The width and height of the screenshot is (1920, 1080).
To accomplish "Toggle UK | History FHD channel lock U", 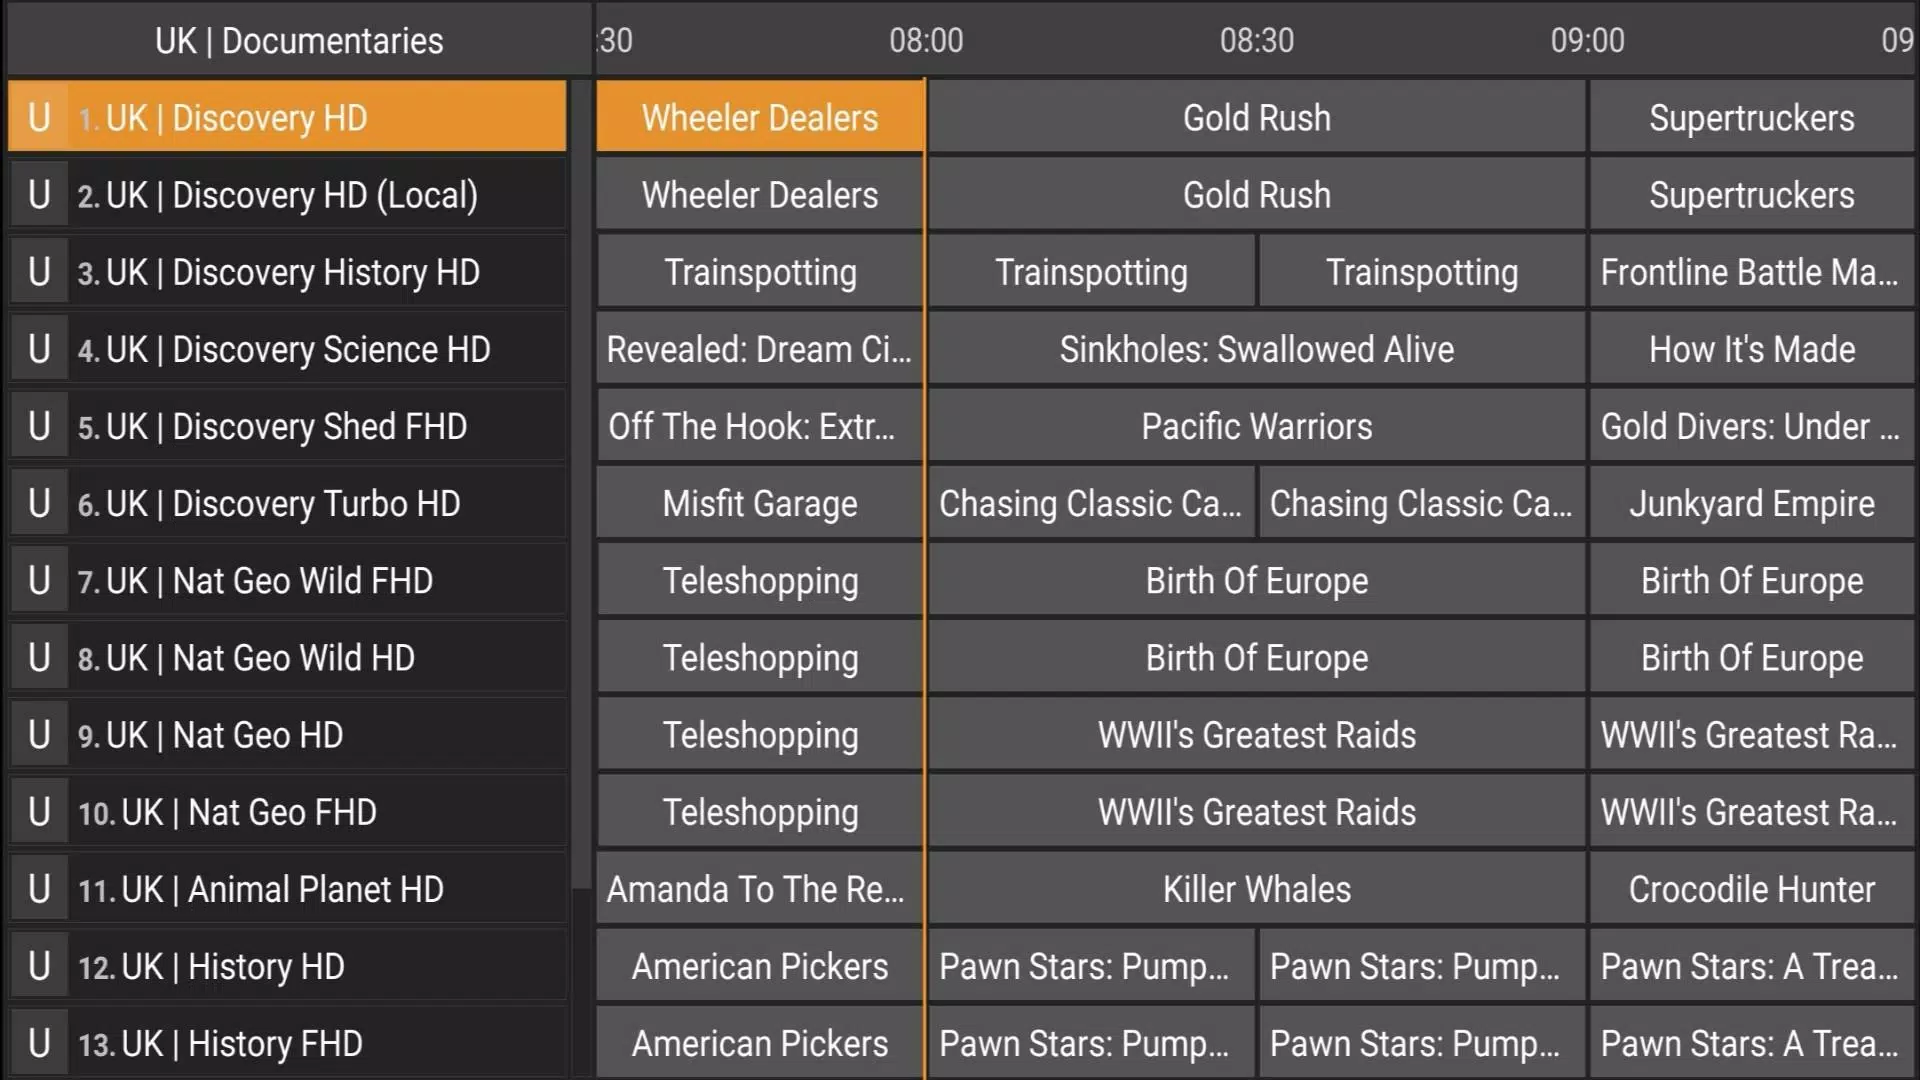I will click(x=36, y=1043).
